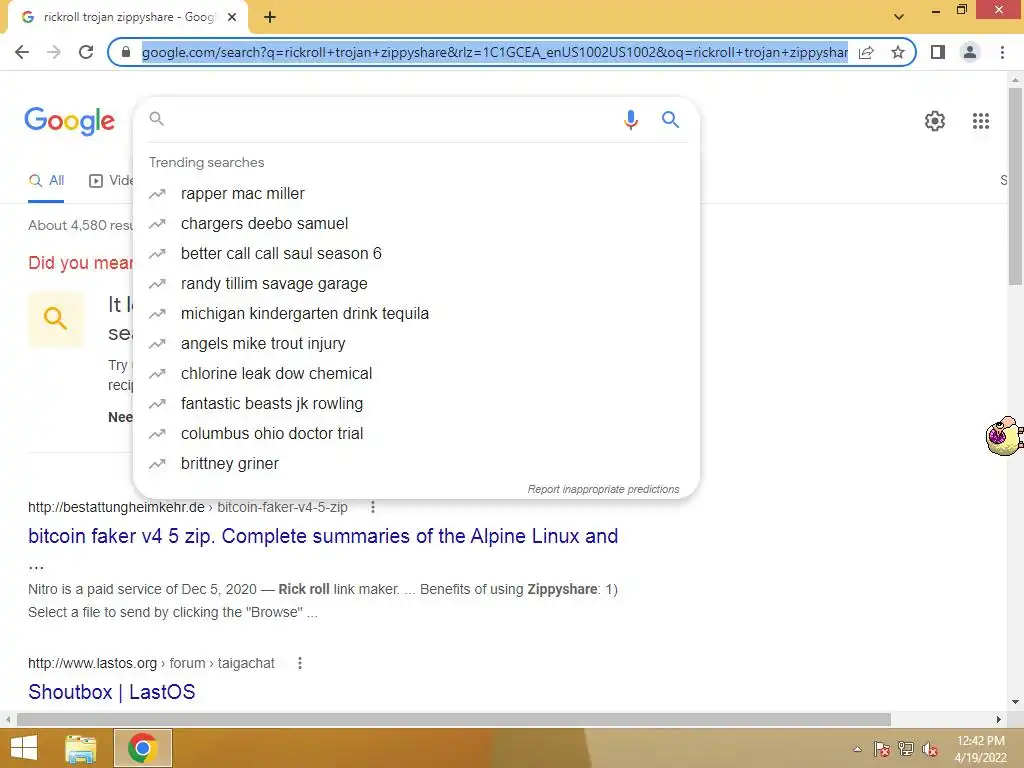Share this page from the address bar
The image size is (1024, 768).
point(866,52)
